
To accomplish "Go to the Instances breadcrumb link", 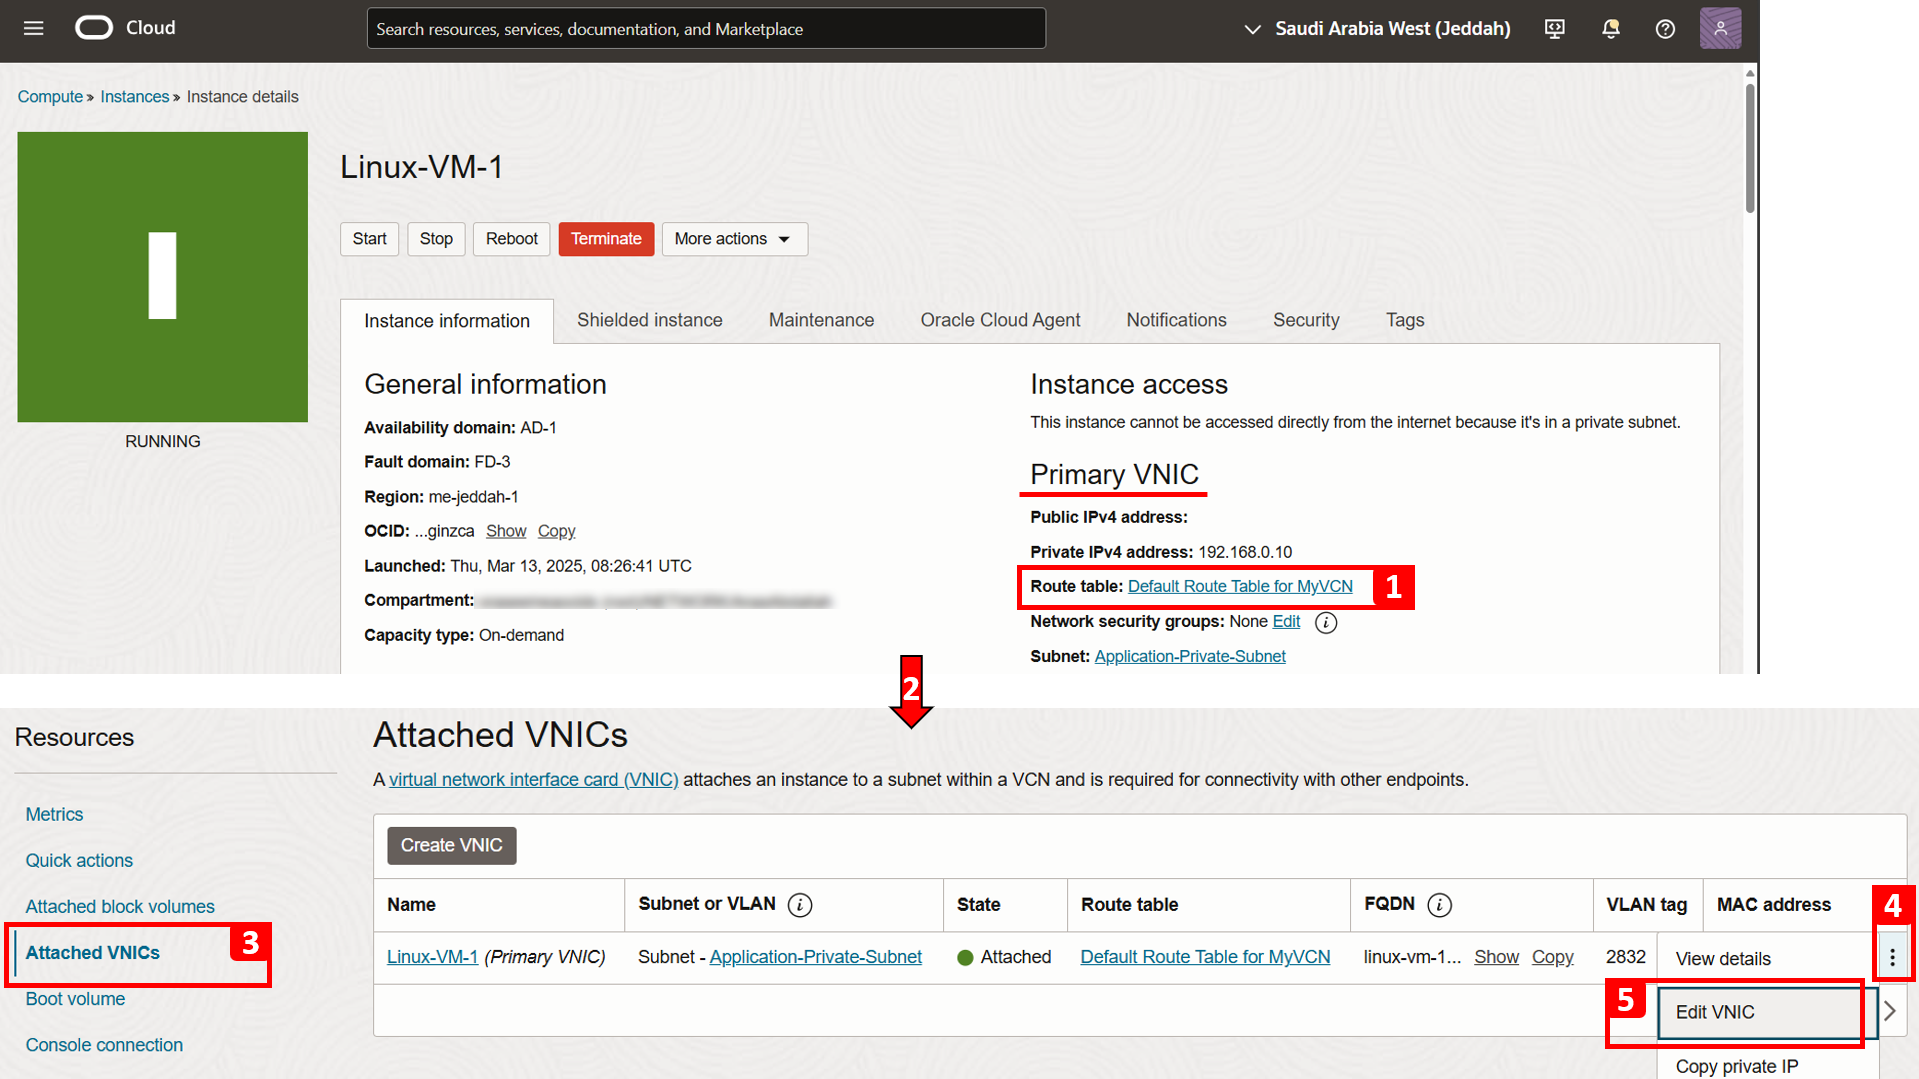I will [x=134, y=97].
